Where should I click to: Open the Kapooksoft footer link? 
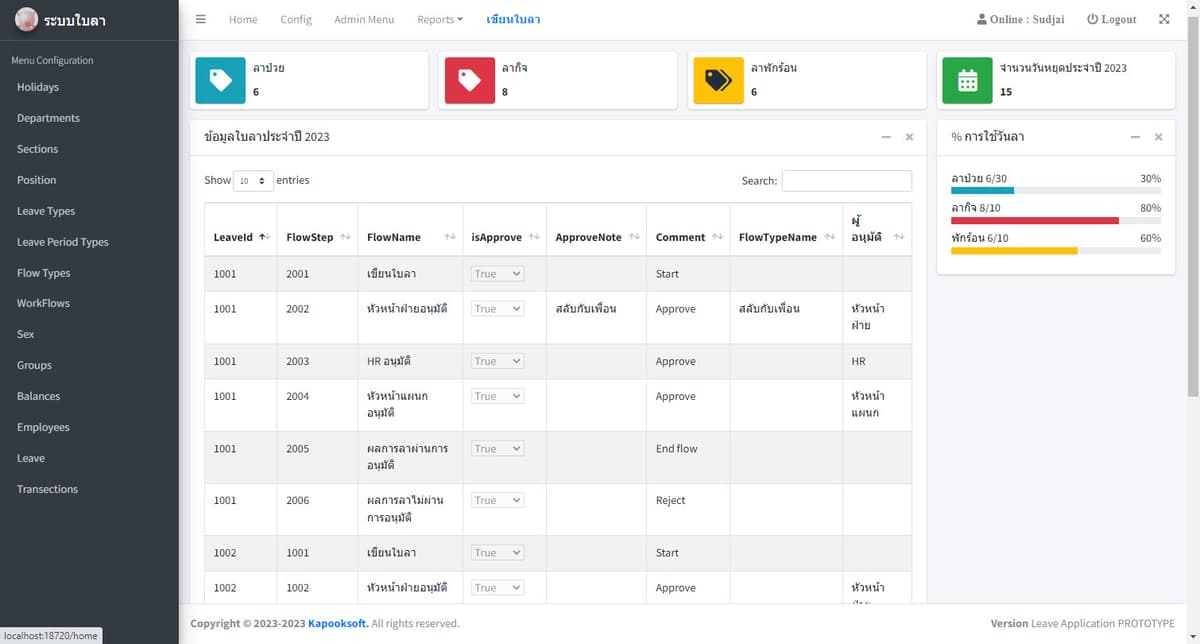pyautogui.click(x=337, y=623)
